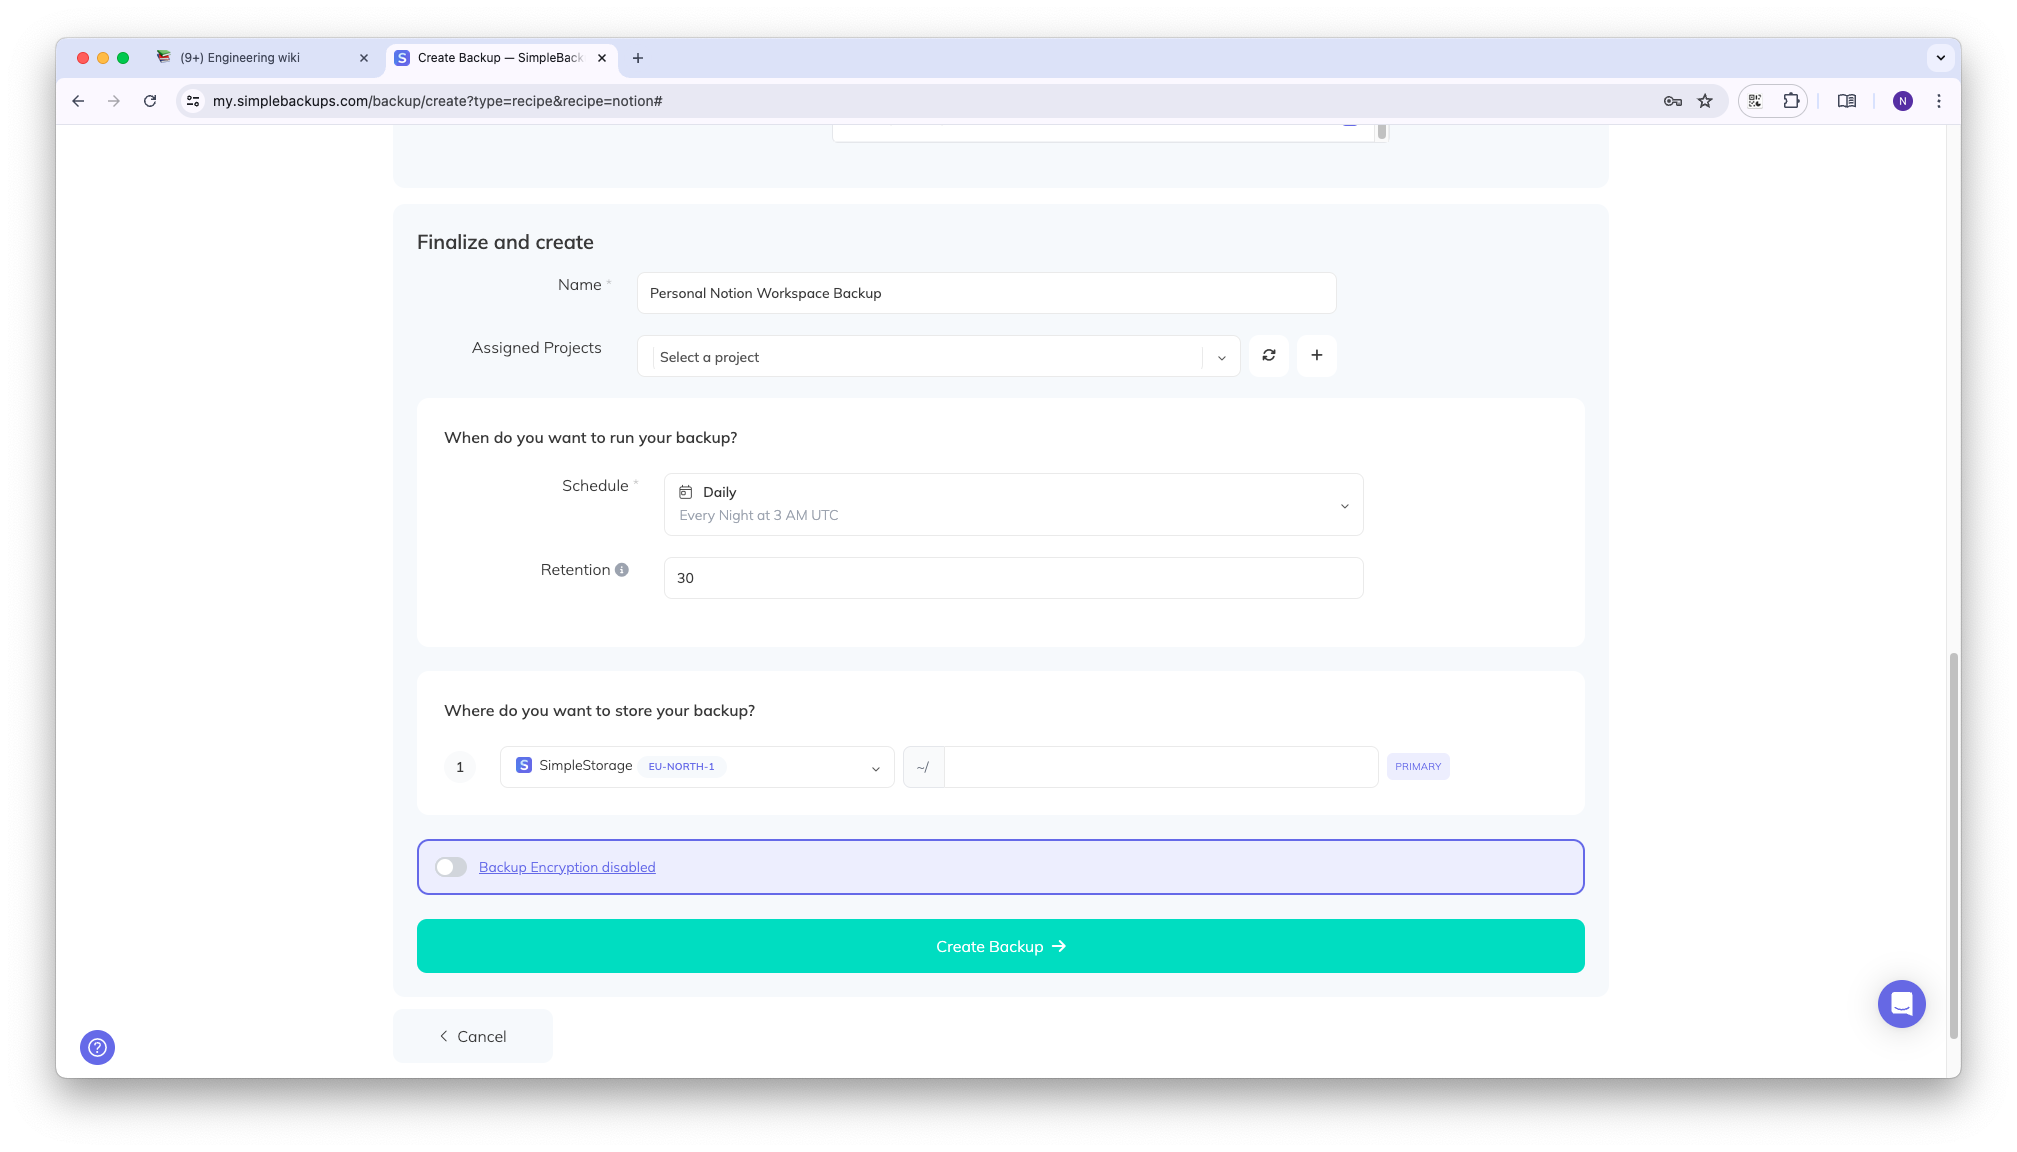
Task: Click the help question mark icon
Action: click(x=97, y=1047)
